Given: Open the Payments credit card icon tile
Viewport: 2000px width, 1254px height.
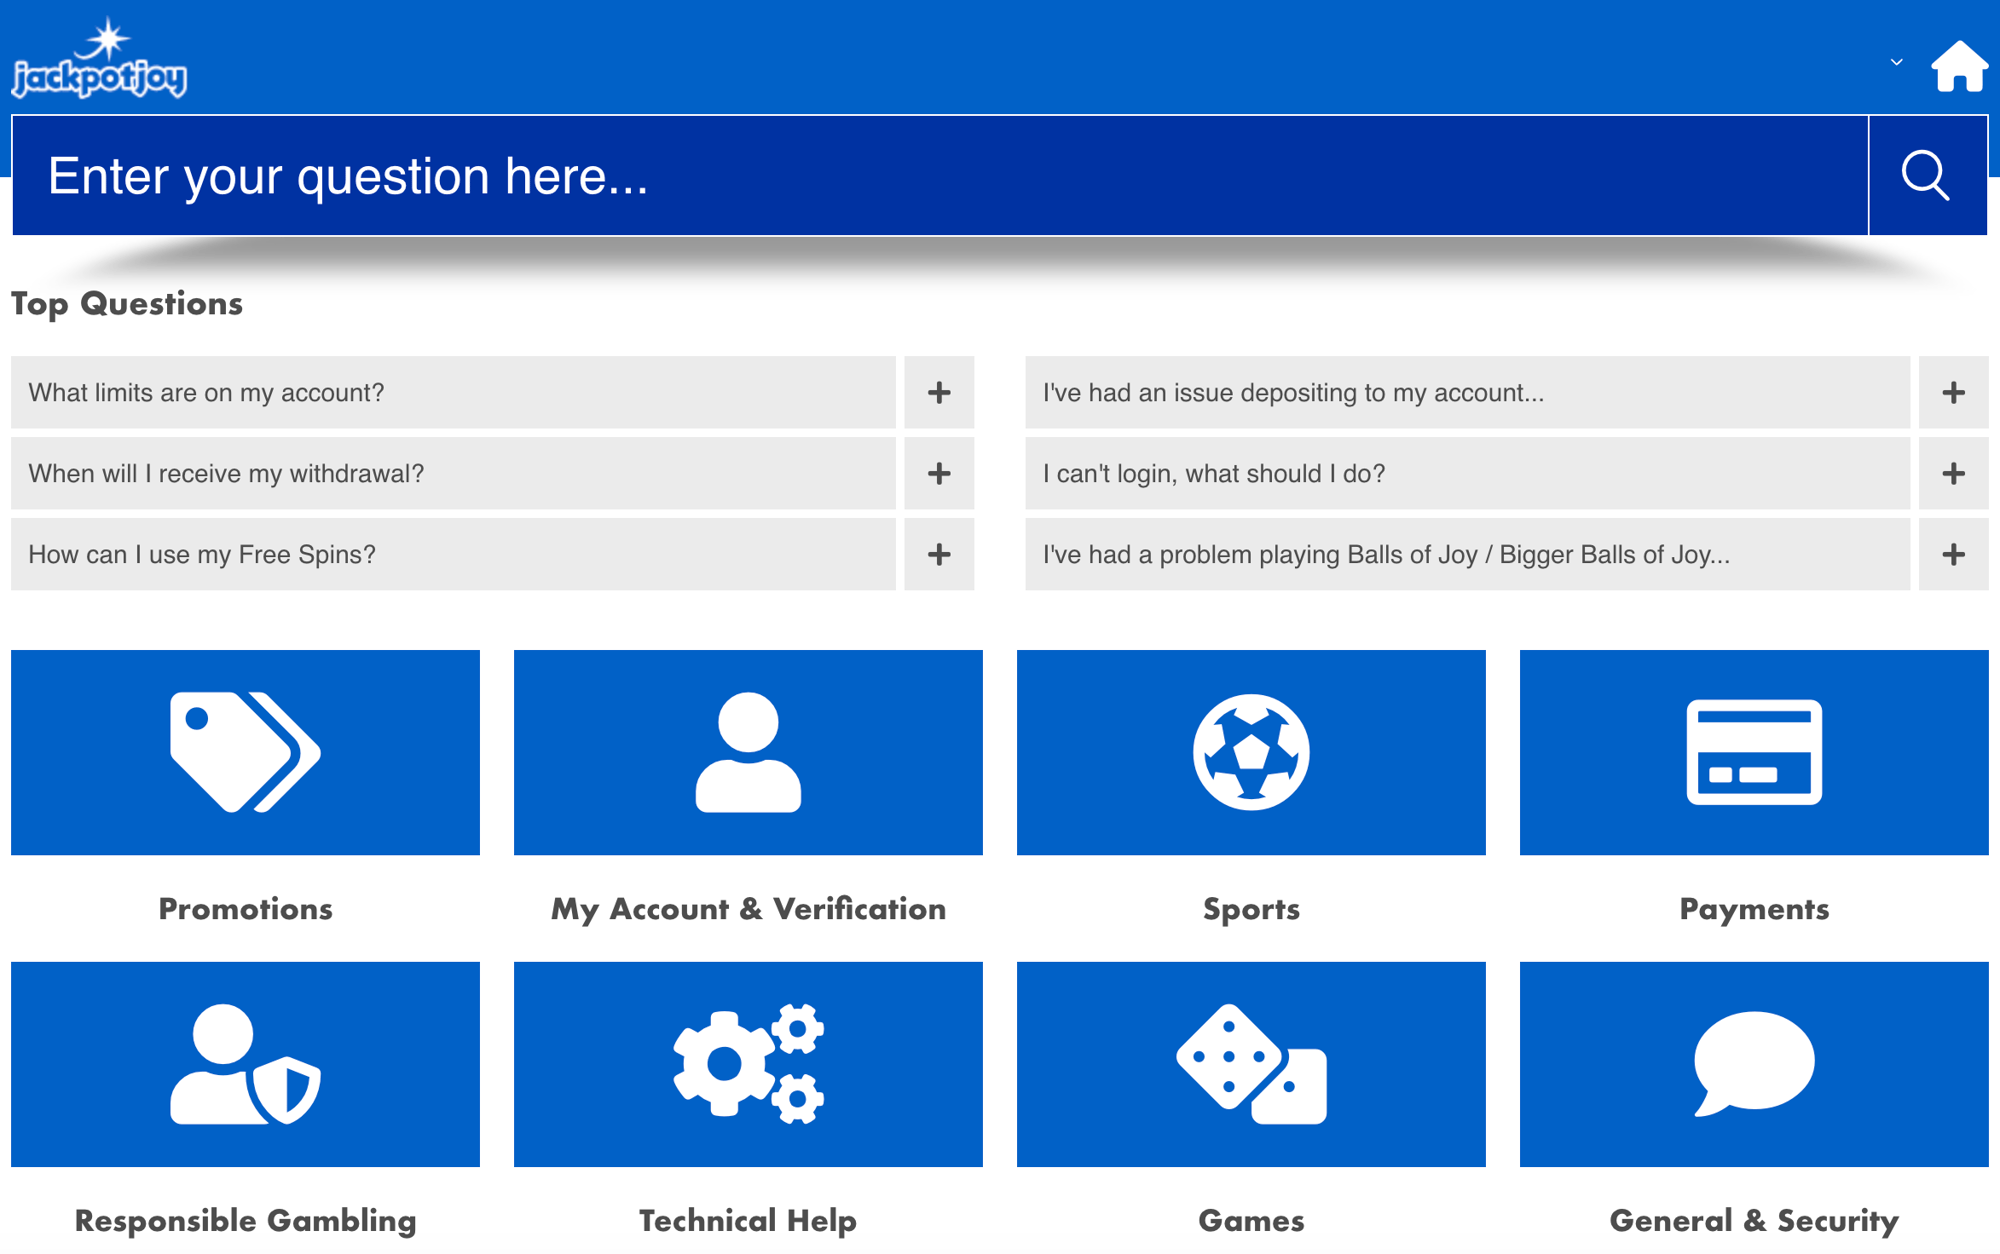Looking at the screenshot, I should pyautogui.click(x=1754, y=752).
